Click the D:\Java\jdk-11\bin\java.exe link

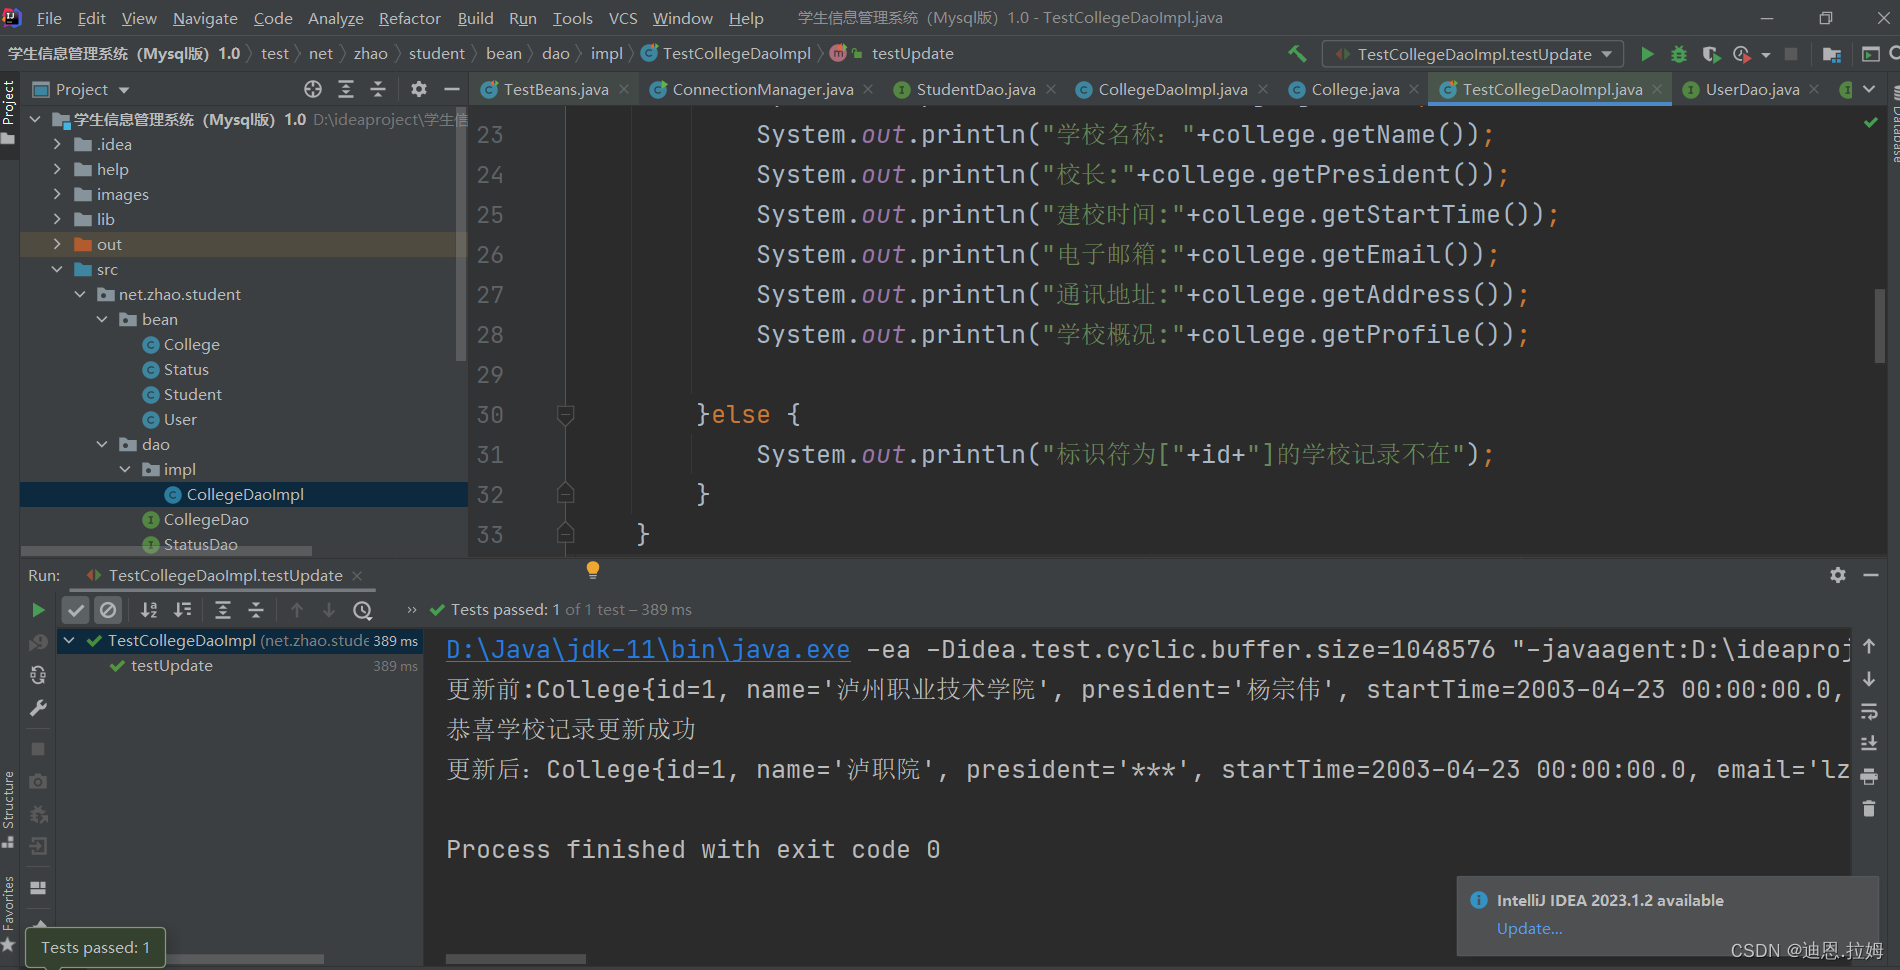click(648, 650)
